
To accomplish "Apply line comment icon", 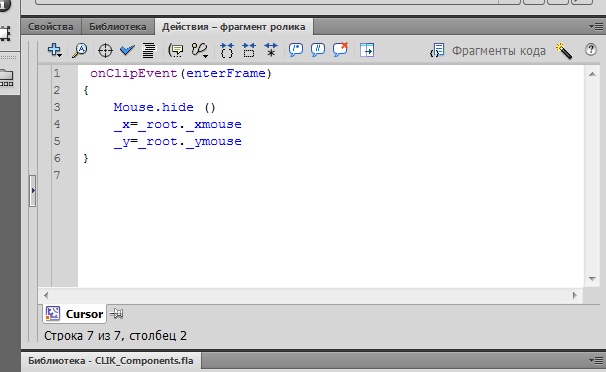I will coord(318,50).
